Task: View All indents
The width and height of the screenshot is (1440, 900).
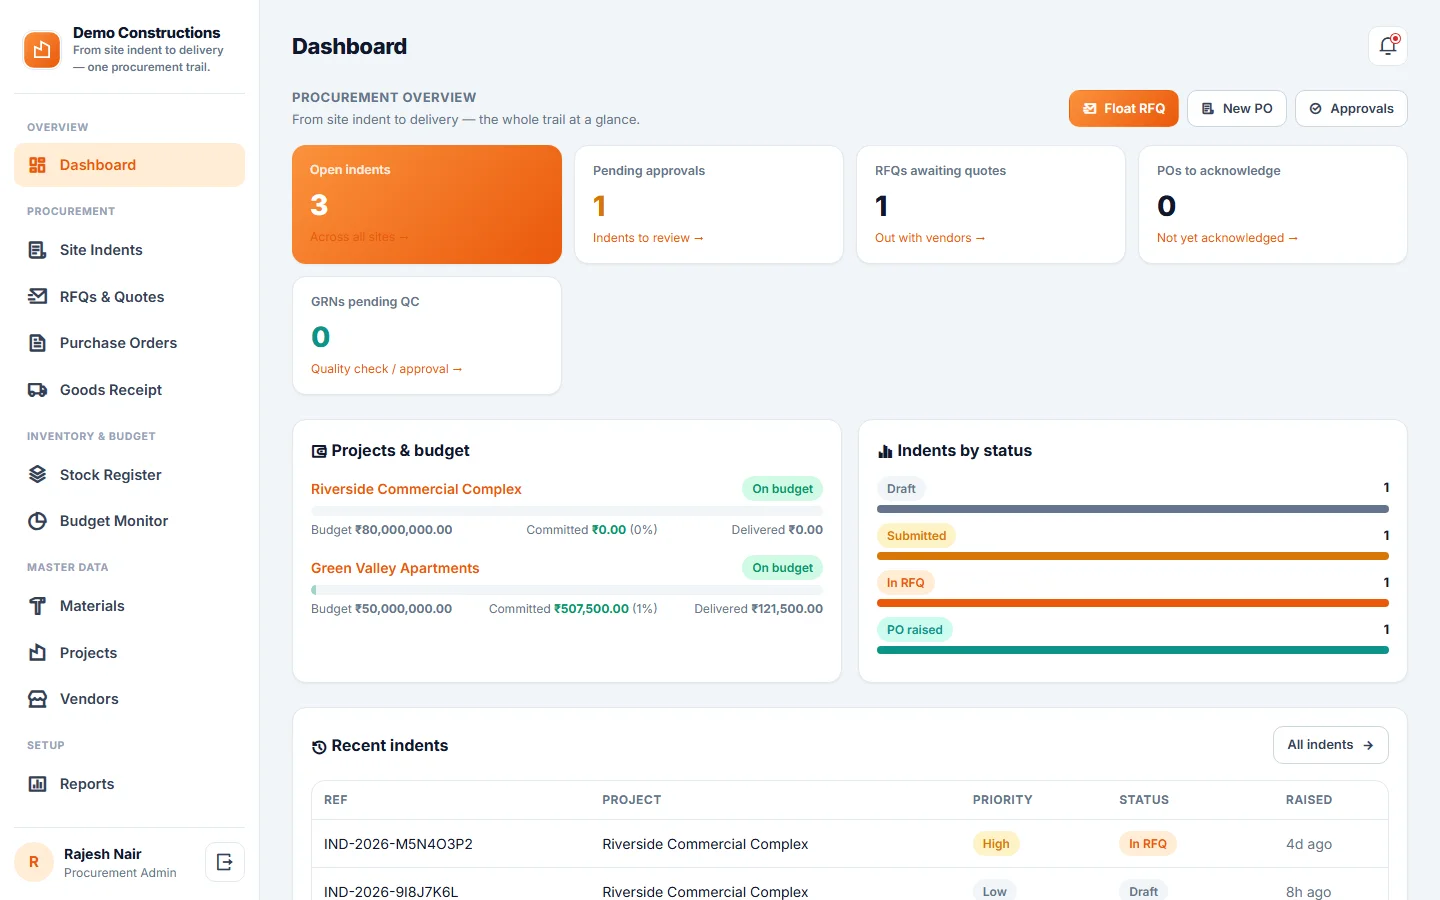Action: [x=1330, y=745]
